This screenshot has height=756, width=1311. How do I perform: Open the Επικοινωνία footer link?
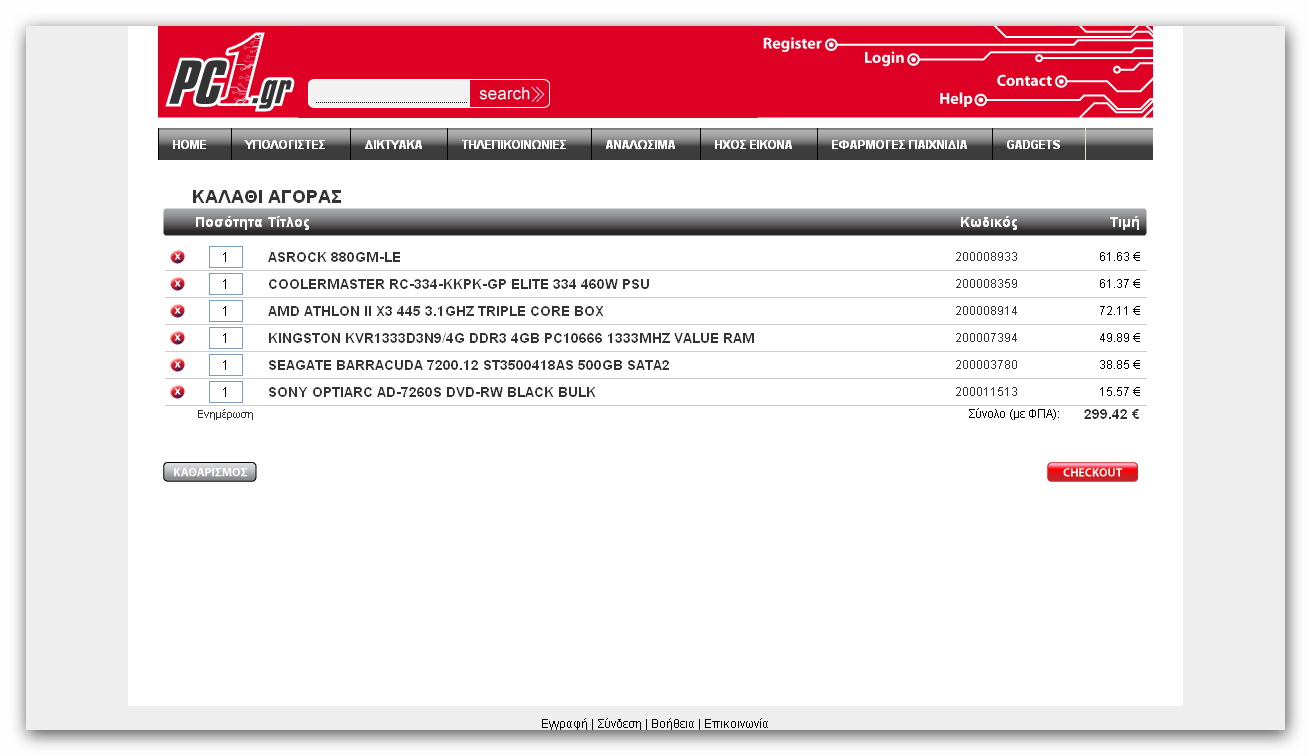point(736,723)
